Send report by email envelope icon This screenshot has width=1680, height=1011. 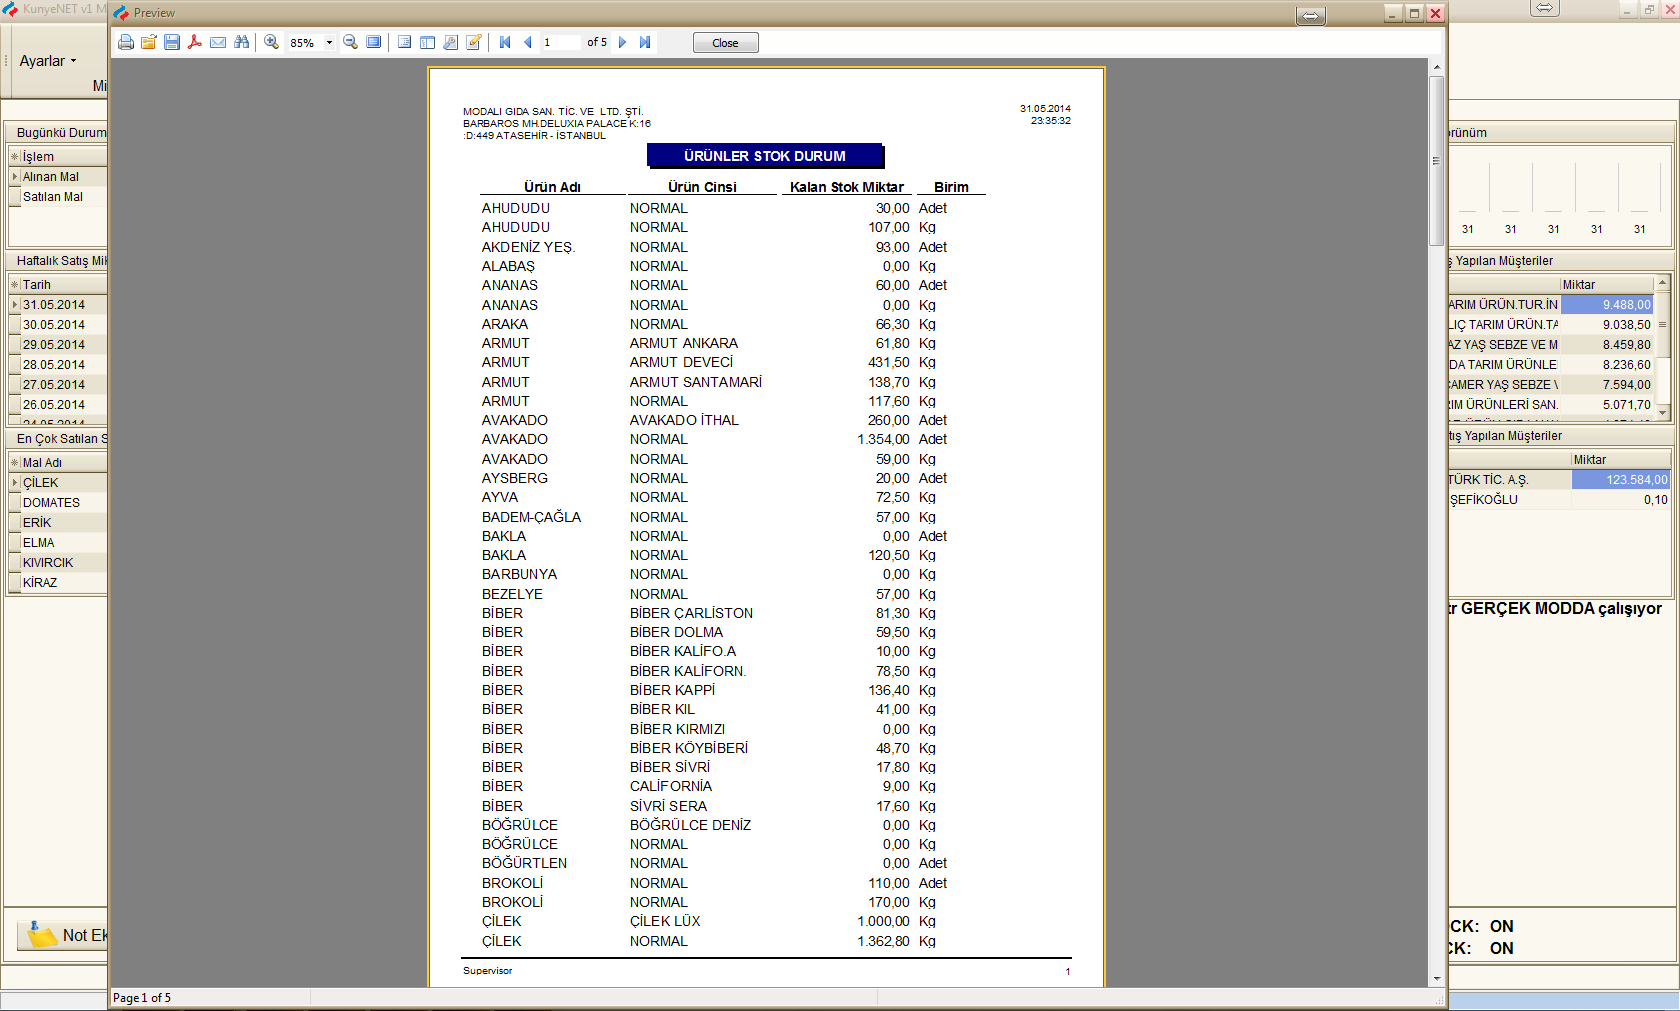[x=218, y=42]
